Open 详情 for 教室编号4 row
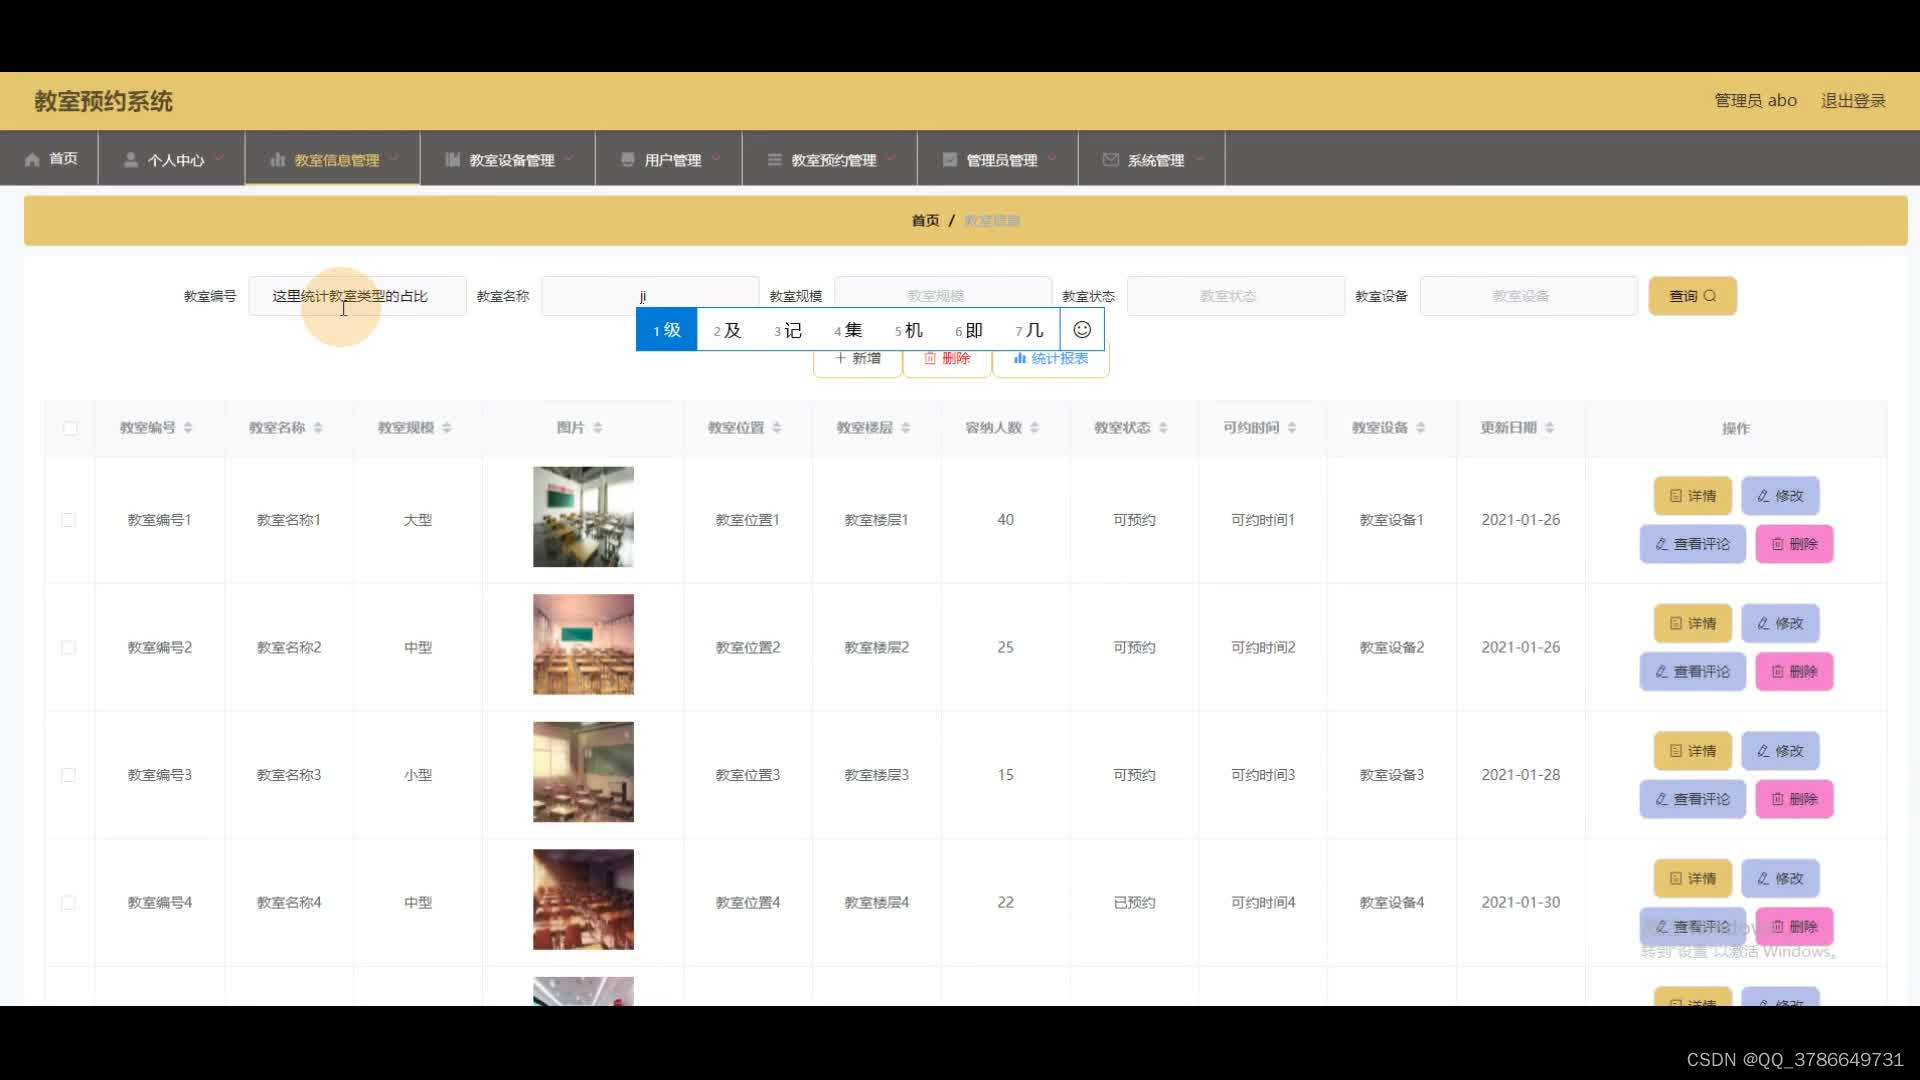The image size is (1920, 1080). (1693, 878)
